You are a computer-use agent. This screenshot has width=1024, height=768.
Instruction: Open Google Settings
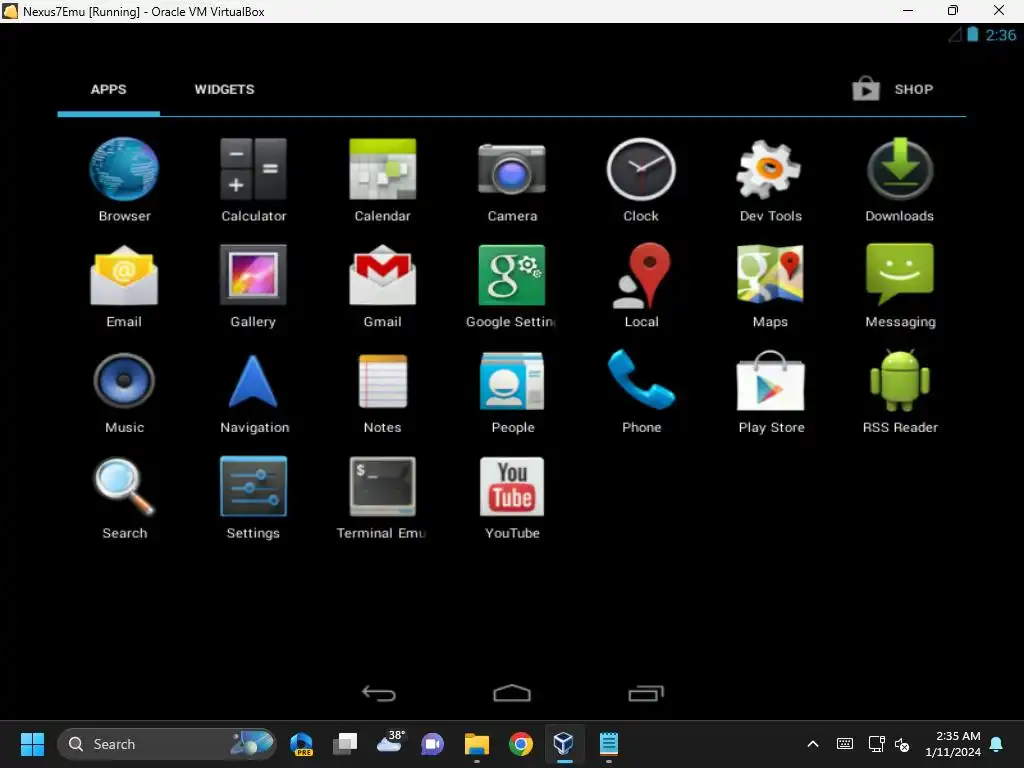pos(512,285)
